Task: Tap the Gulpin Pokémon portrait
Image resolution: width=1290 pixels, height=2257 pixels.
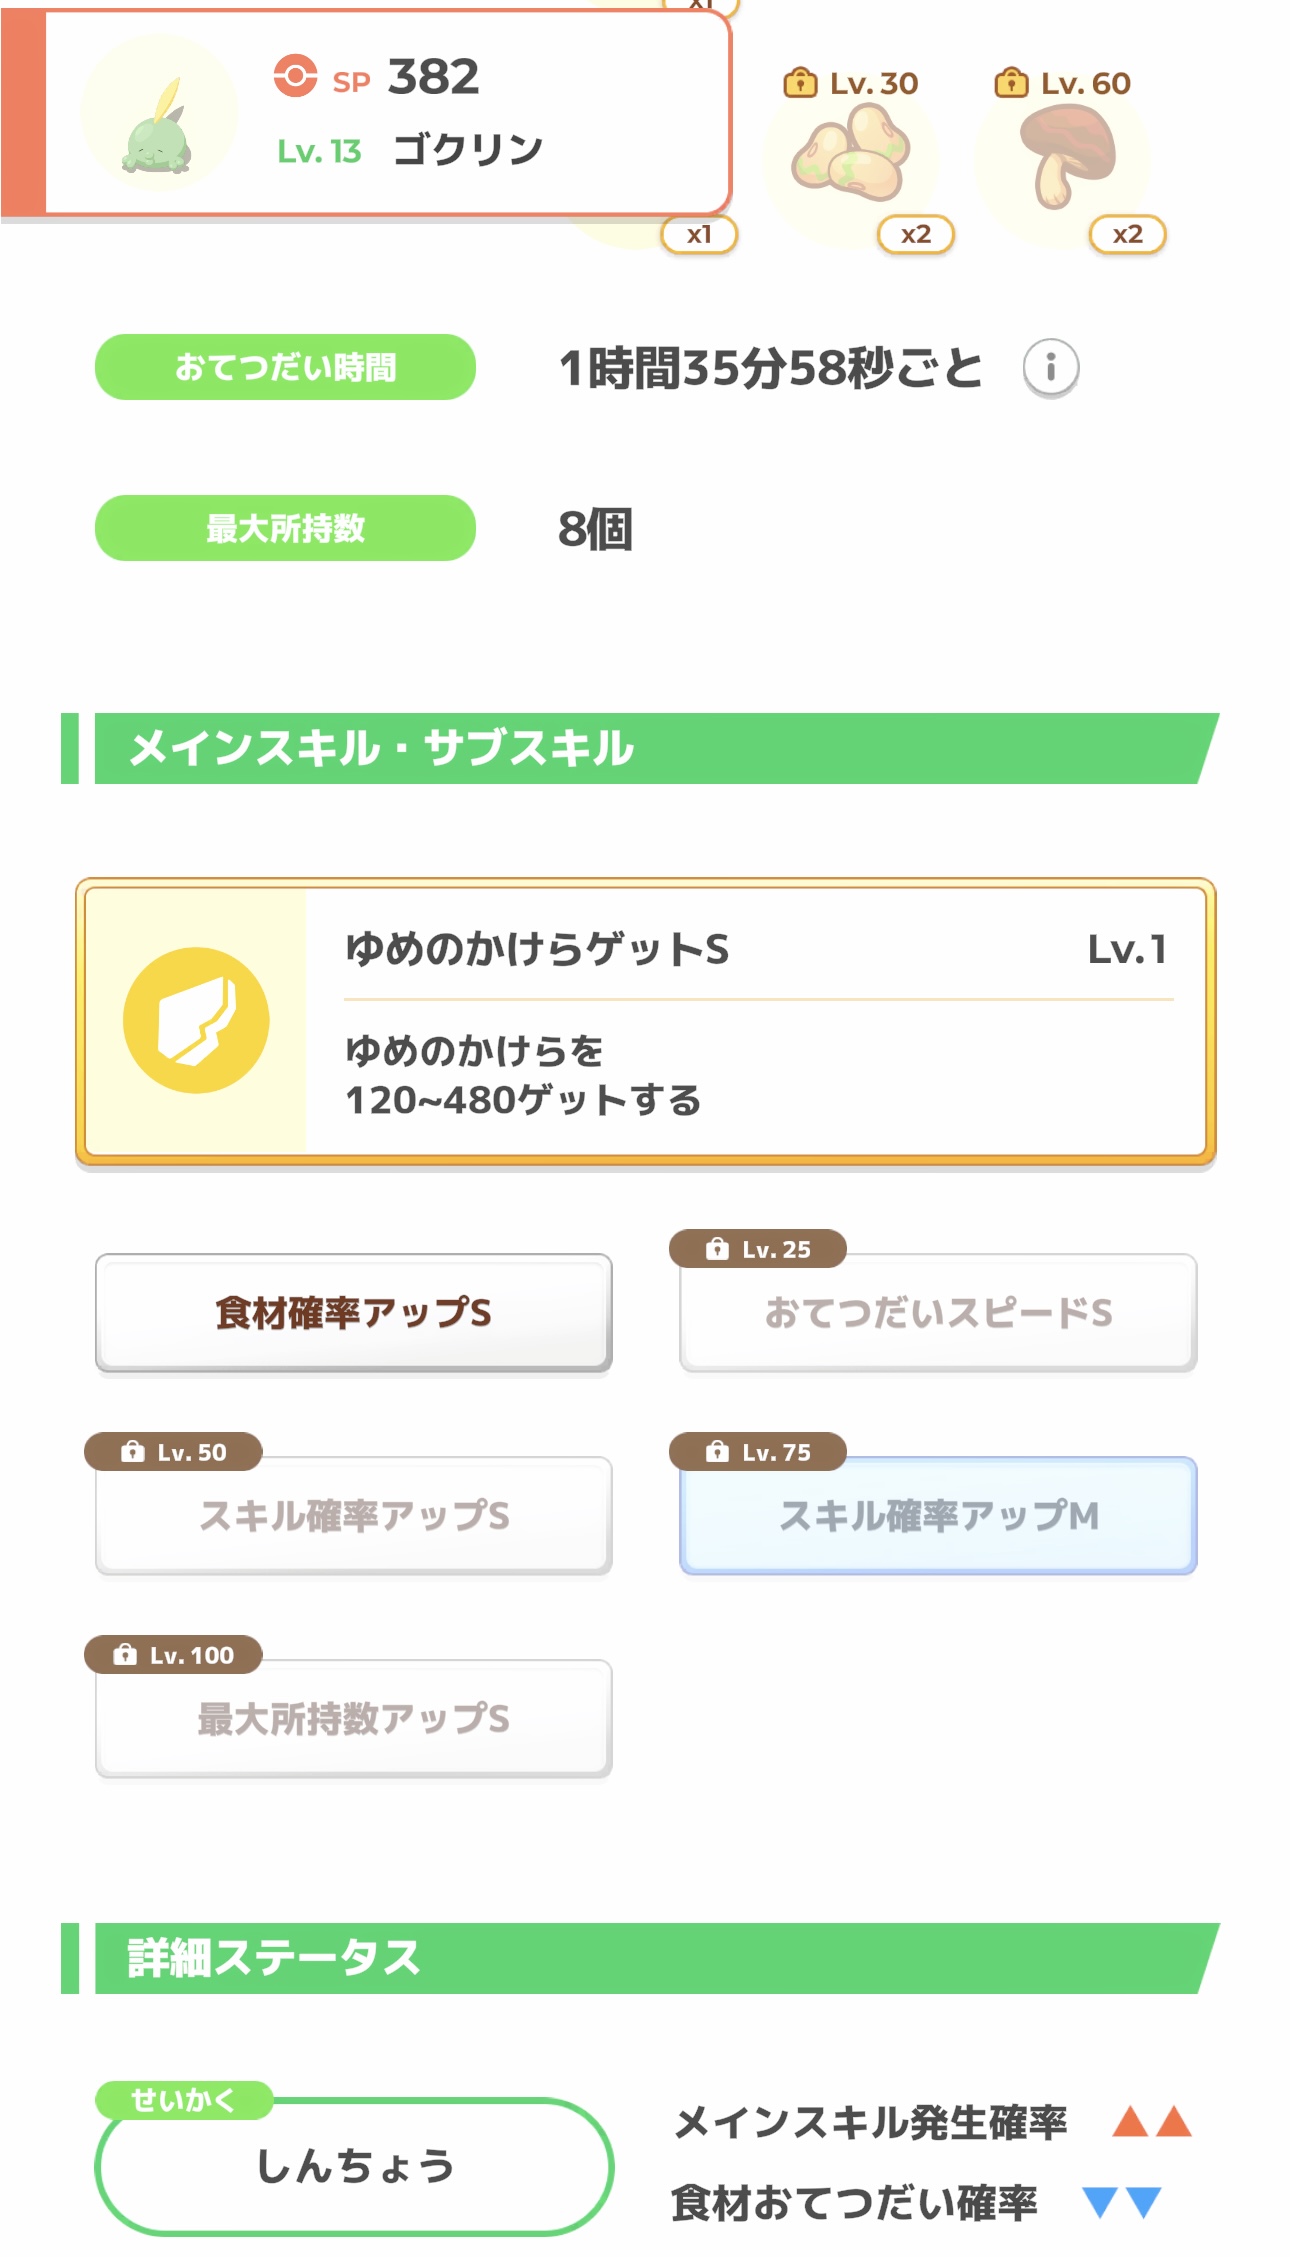Action: (160, 118)
